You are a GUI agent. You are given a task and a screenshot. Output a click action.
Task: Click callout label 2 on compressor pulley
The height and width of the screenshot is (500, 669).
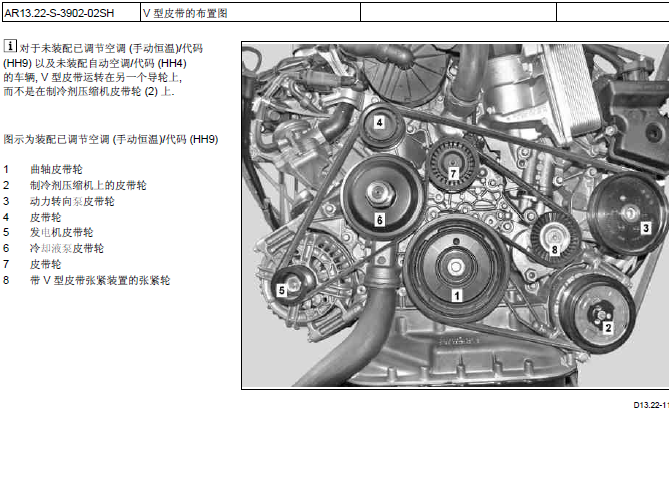pyautogui.click(x=608, y=328)
